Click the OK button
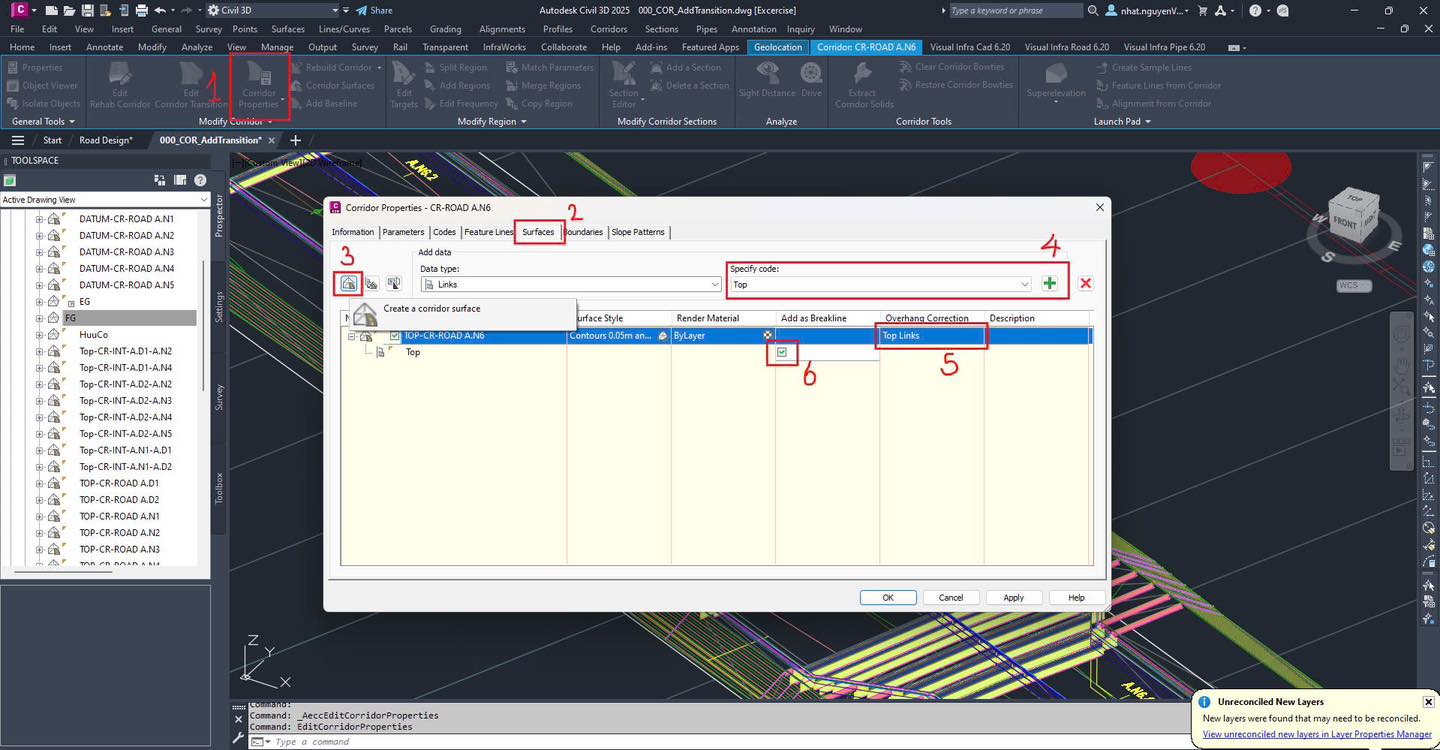The height and width of the screenshot is (750, 1440). 888,597
